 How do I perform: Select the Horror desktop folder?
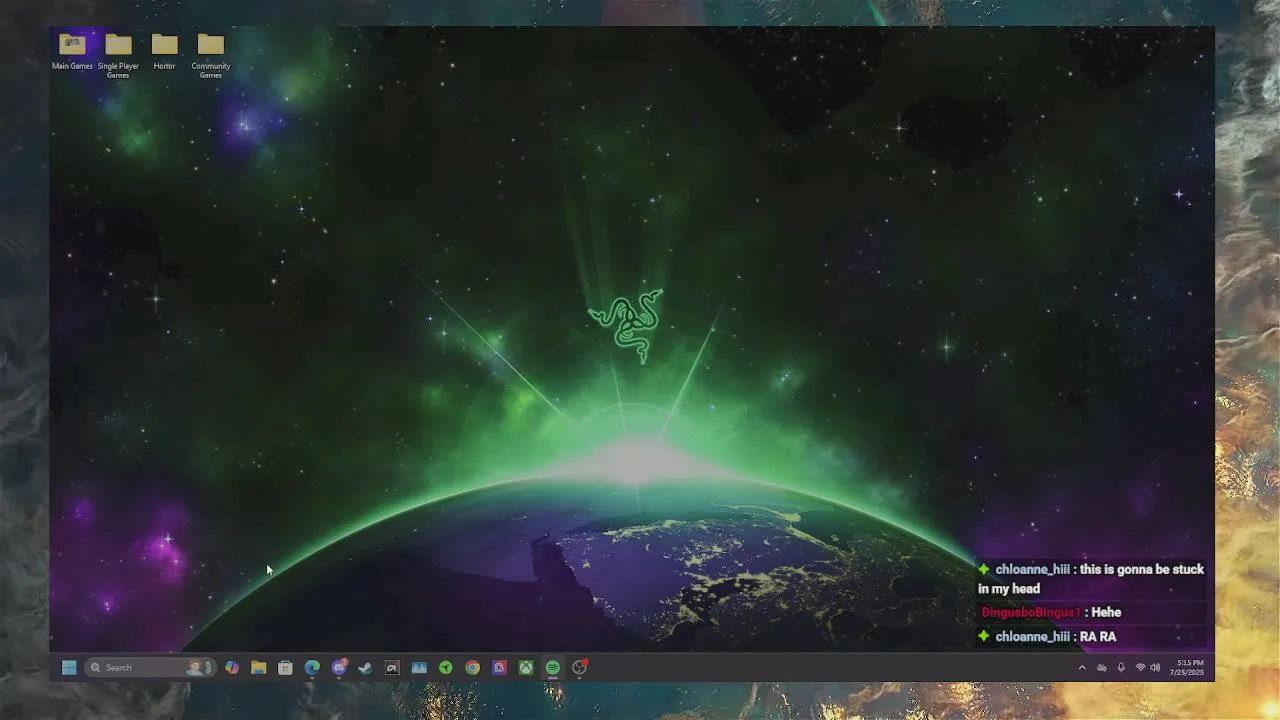click(164, 53)
